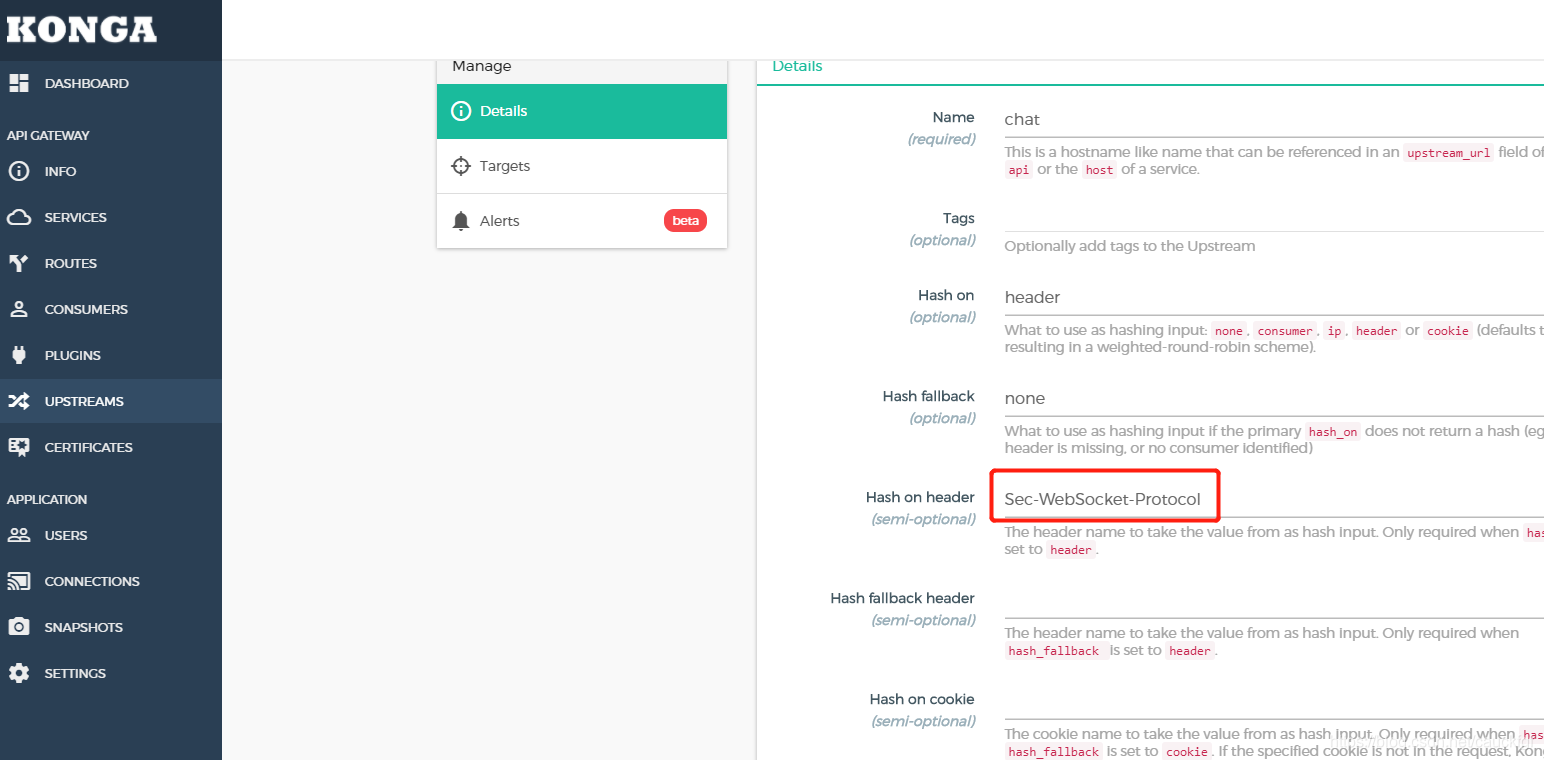Click the red beta badge next to Alerts
1544x760 pixels.
pyautogui.click(x=685, y=221)
